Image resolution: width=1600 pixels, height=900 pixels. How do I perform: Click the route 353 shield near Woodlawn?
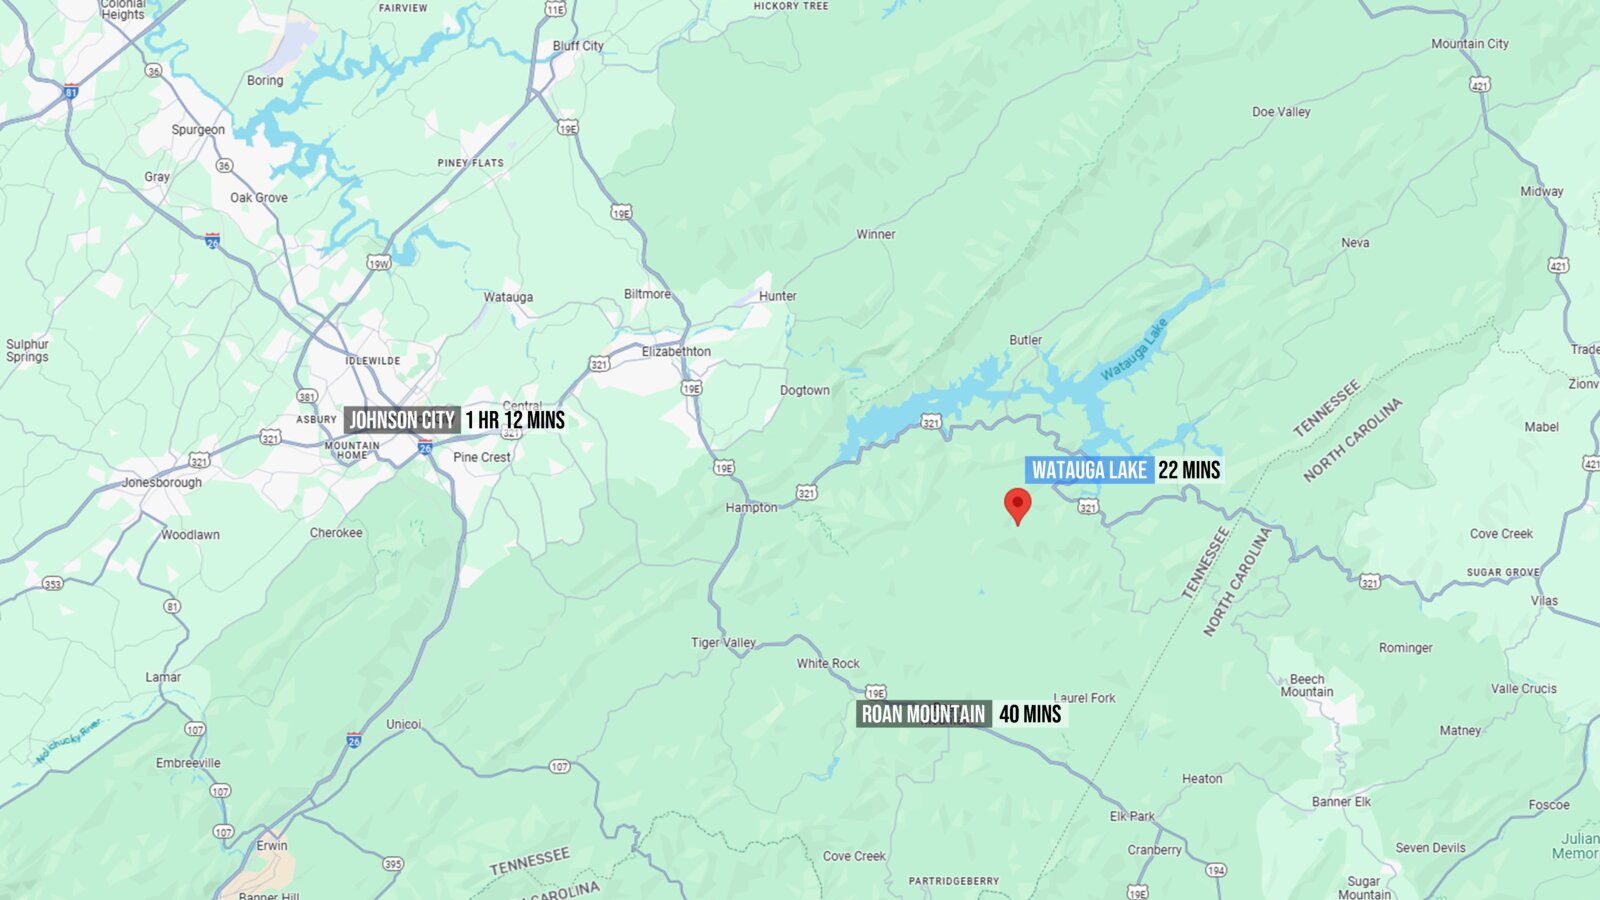click(x=52, y=584)
